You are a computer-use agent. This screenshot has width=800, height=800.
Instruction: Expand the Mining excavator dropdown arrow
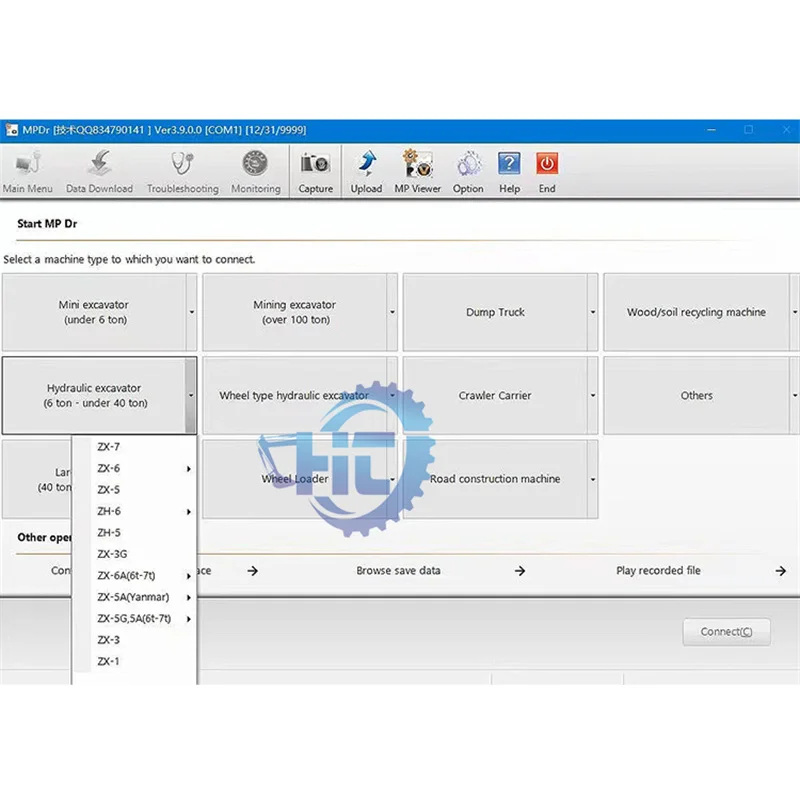(392, 312)
